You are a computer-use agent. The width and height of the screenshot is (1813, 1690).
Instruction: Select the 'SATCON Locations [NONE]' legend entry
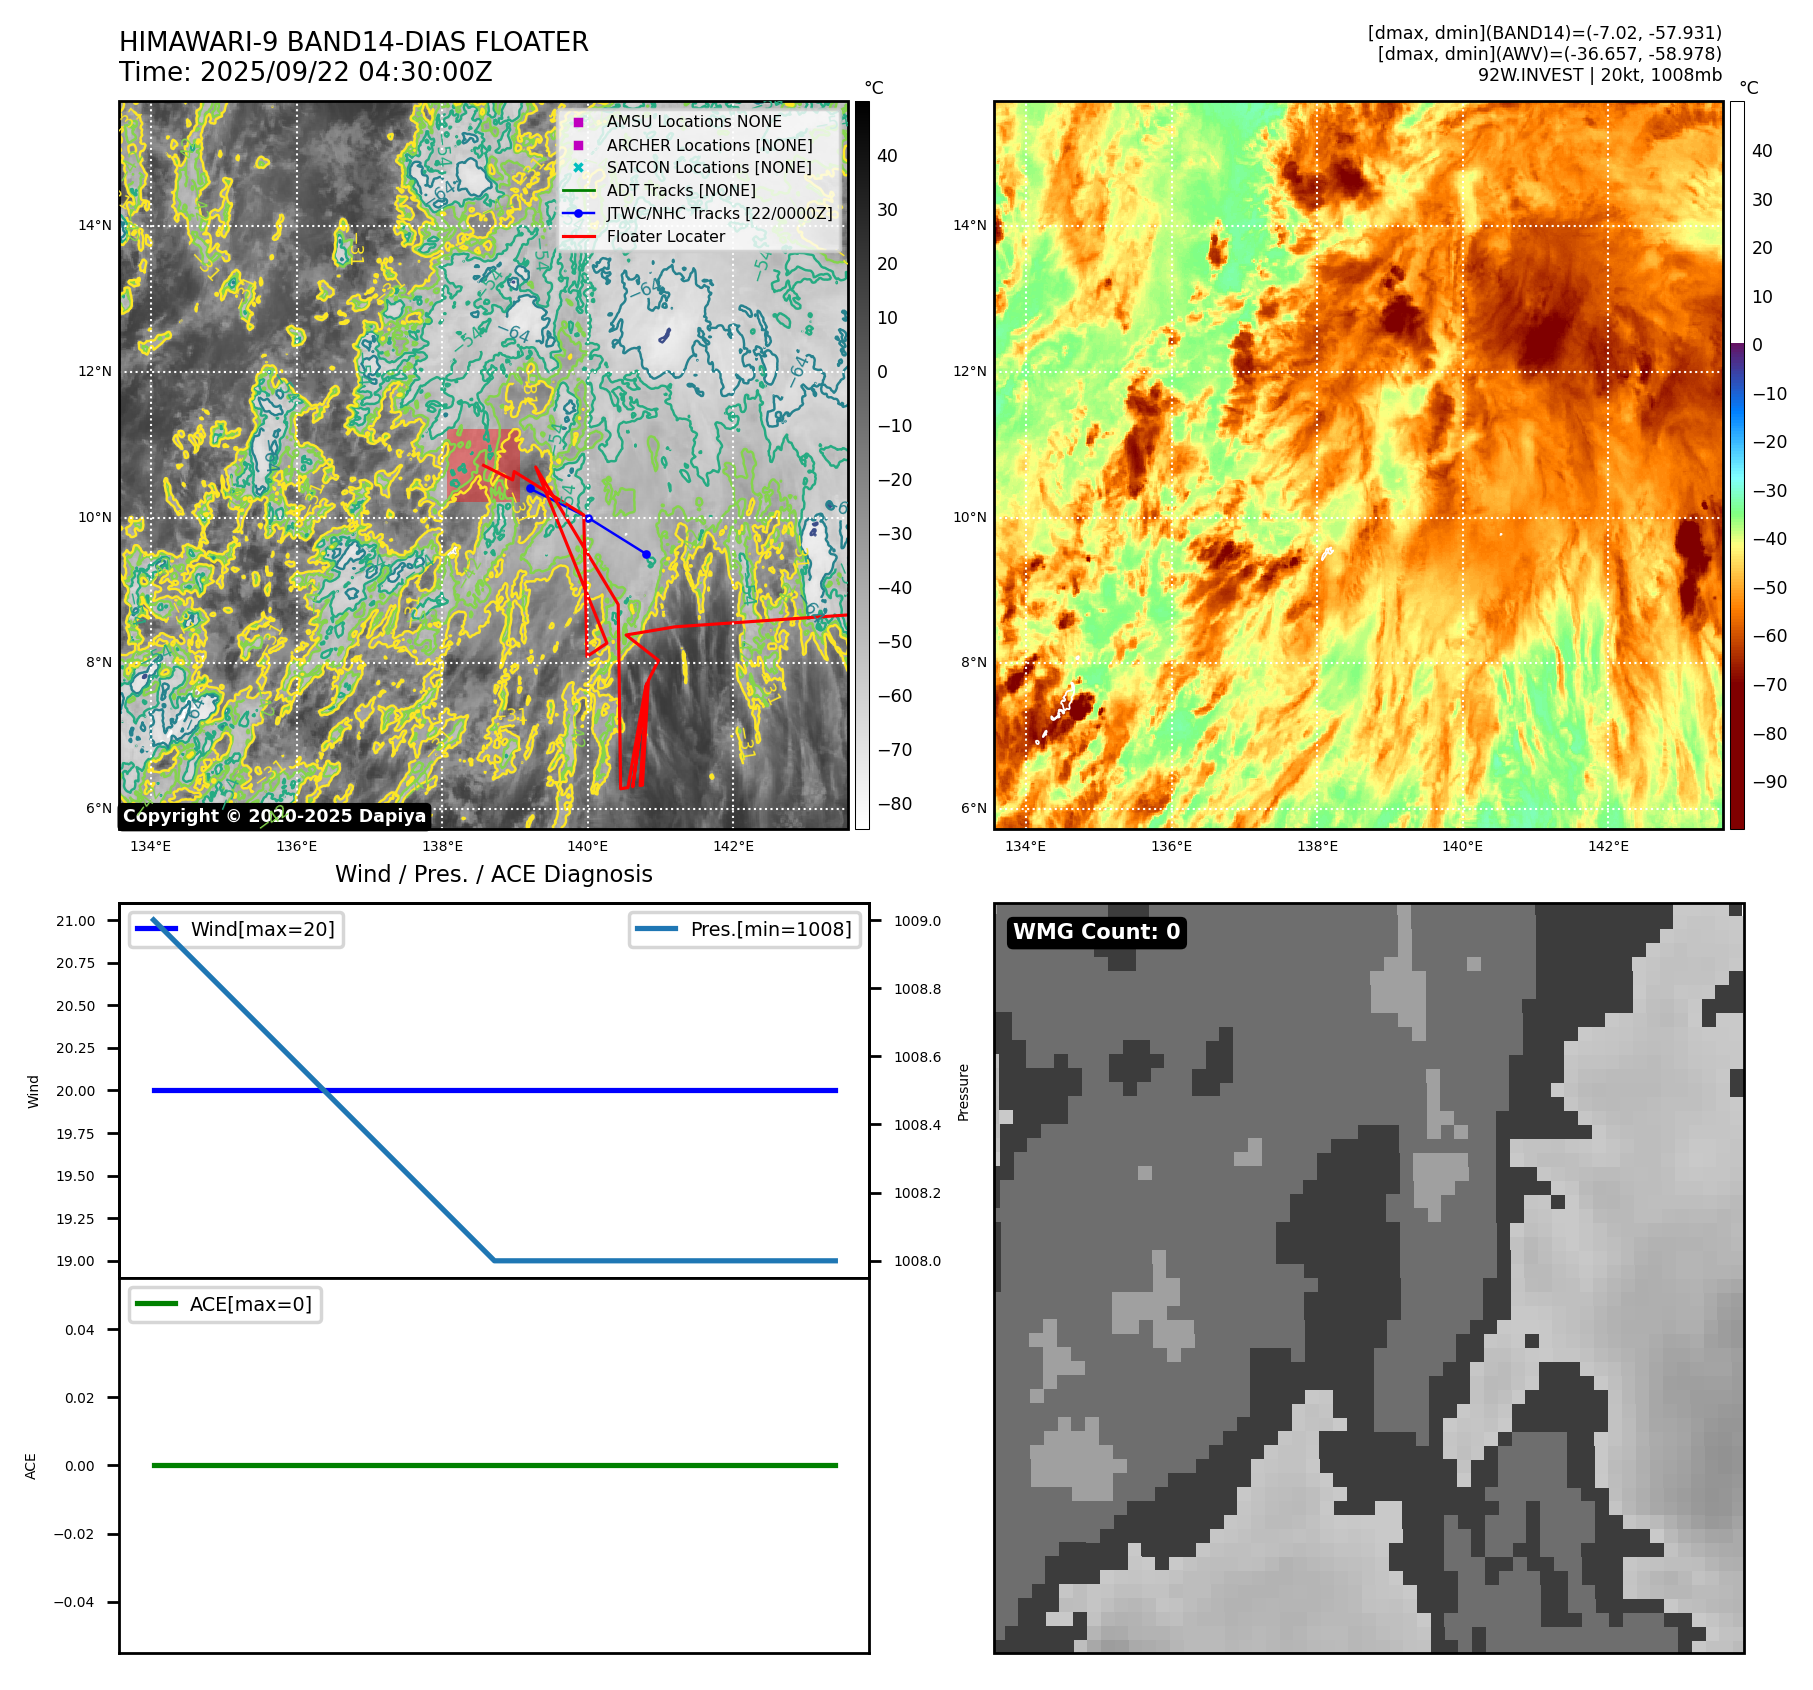click(x=709, y=168)
